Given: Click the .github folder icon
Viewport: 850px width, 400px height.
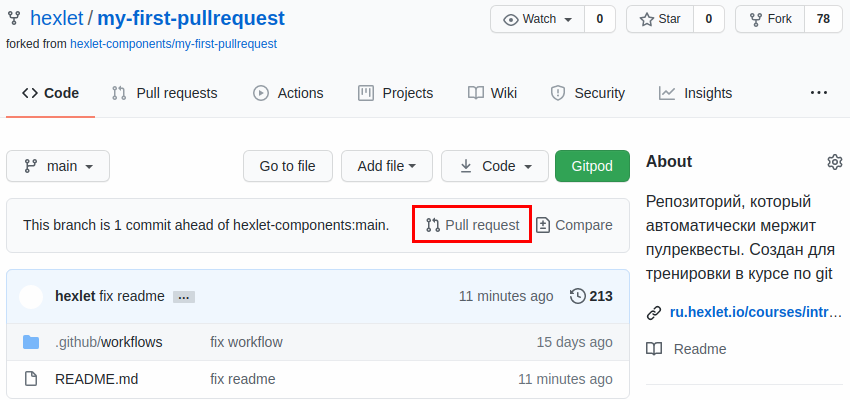Looking at the screenshot, I should click(x=31, y=342).
